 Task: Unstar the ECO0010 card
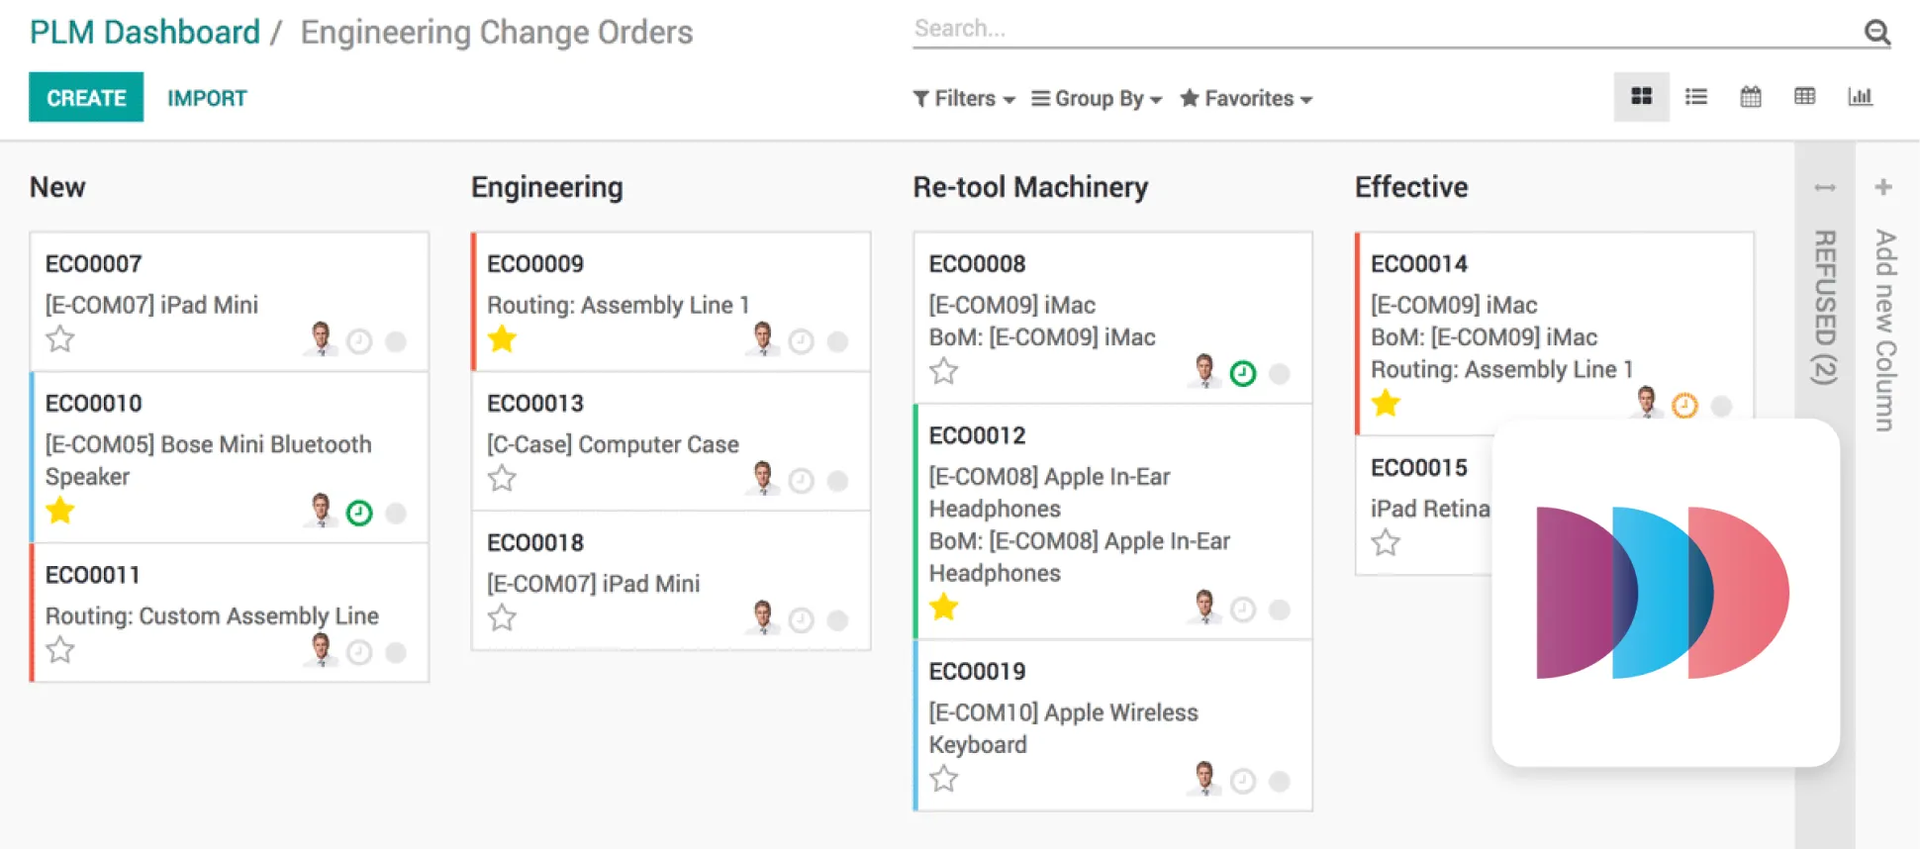(x=60, y=511)
